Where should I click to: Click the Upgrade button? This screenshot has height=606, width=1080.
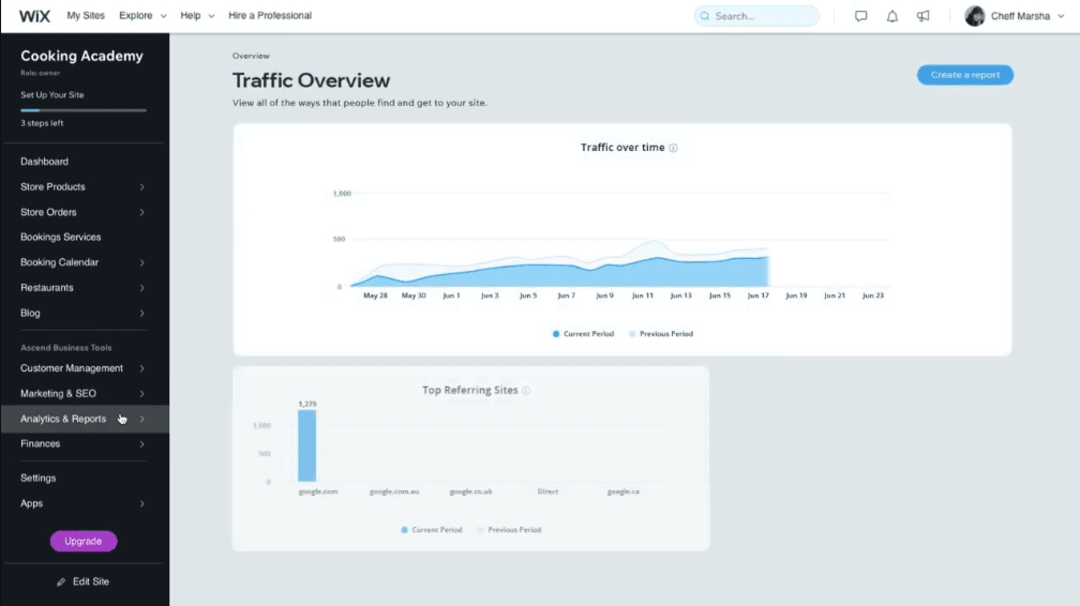click(x=83, y=541)
